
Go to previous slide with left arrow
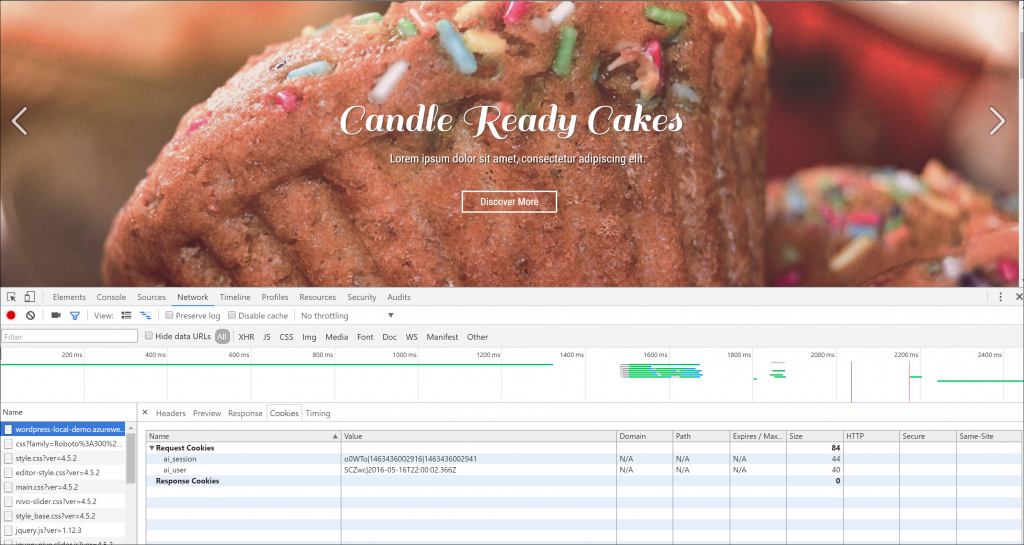click(x=19, y=121)
